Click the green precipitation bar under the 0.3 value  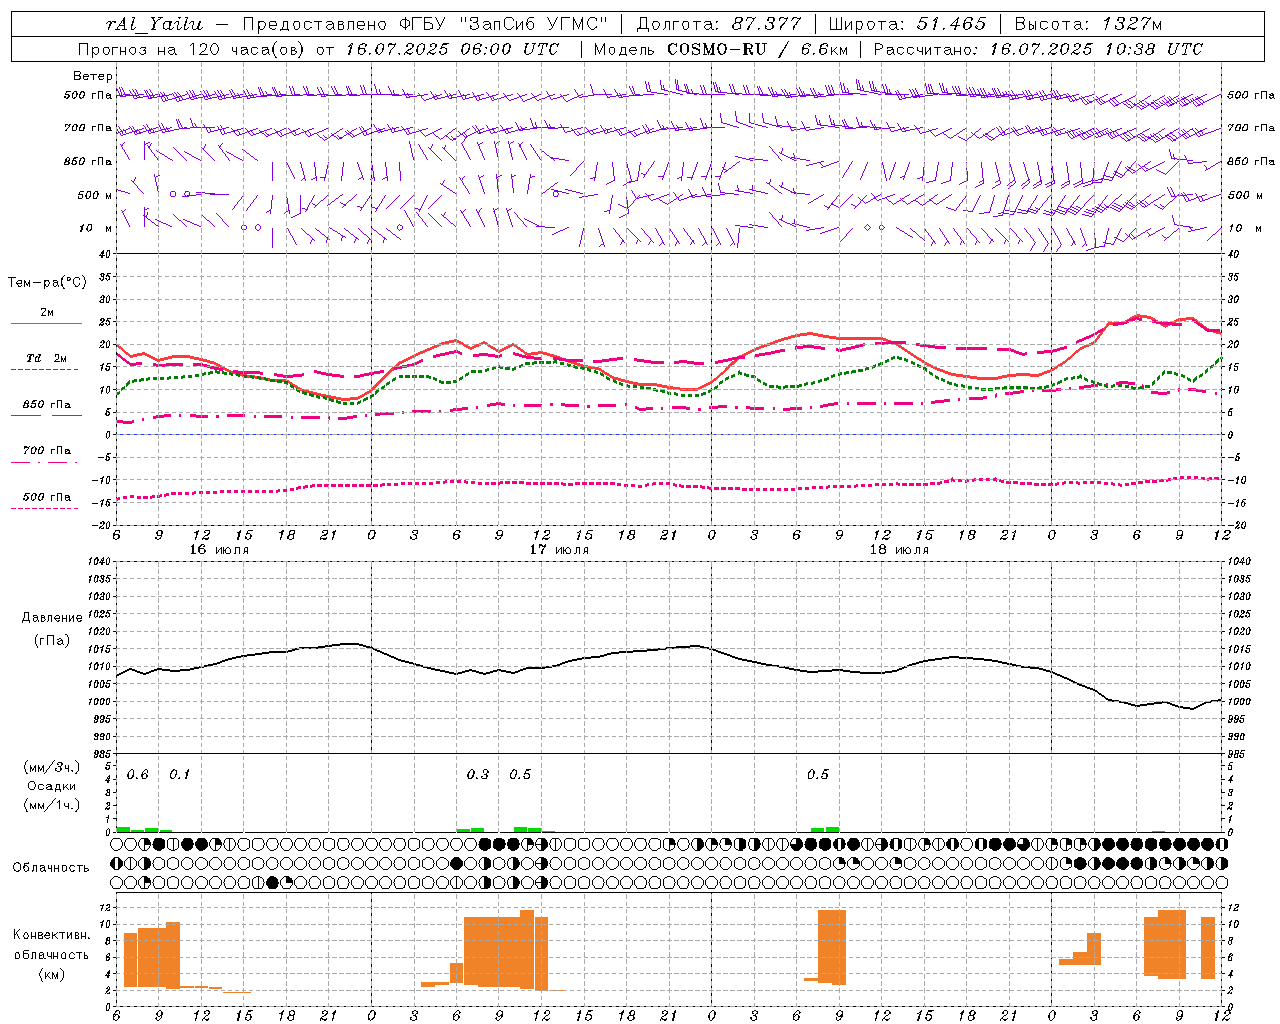click(x=470, y=829)
